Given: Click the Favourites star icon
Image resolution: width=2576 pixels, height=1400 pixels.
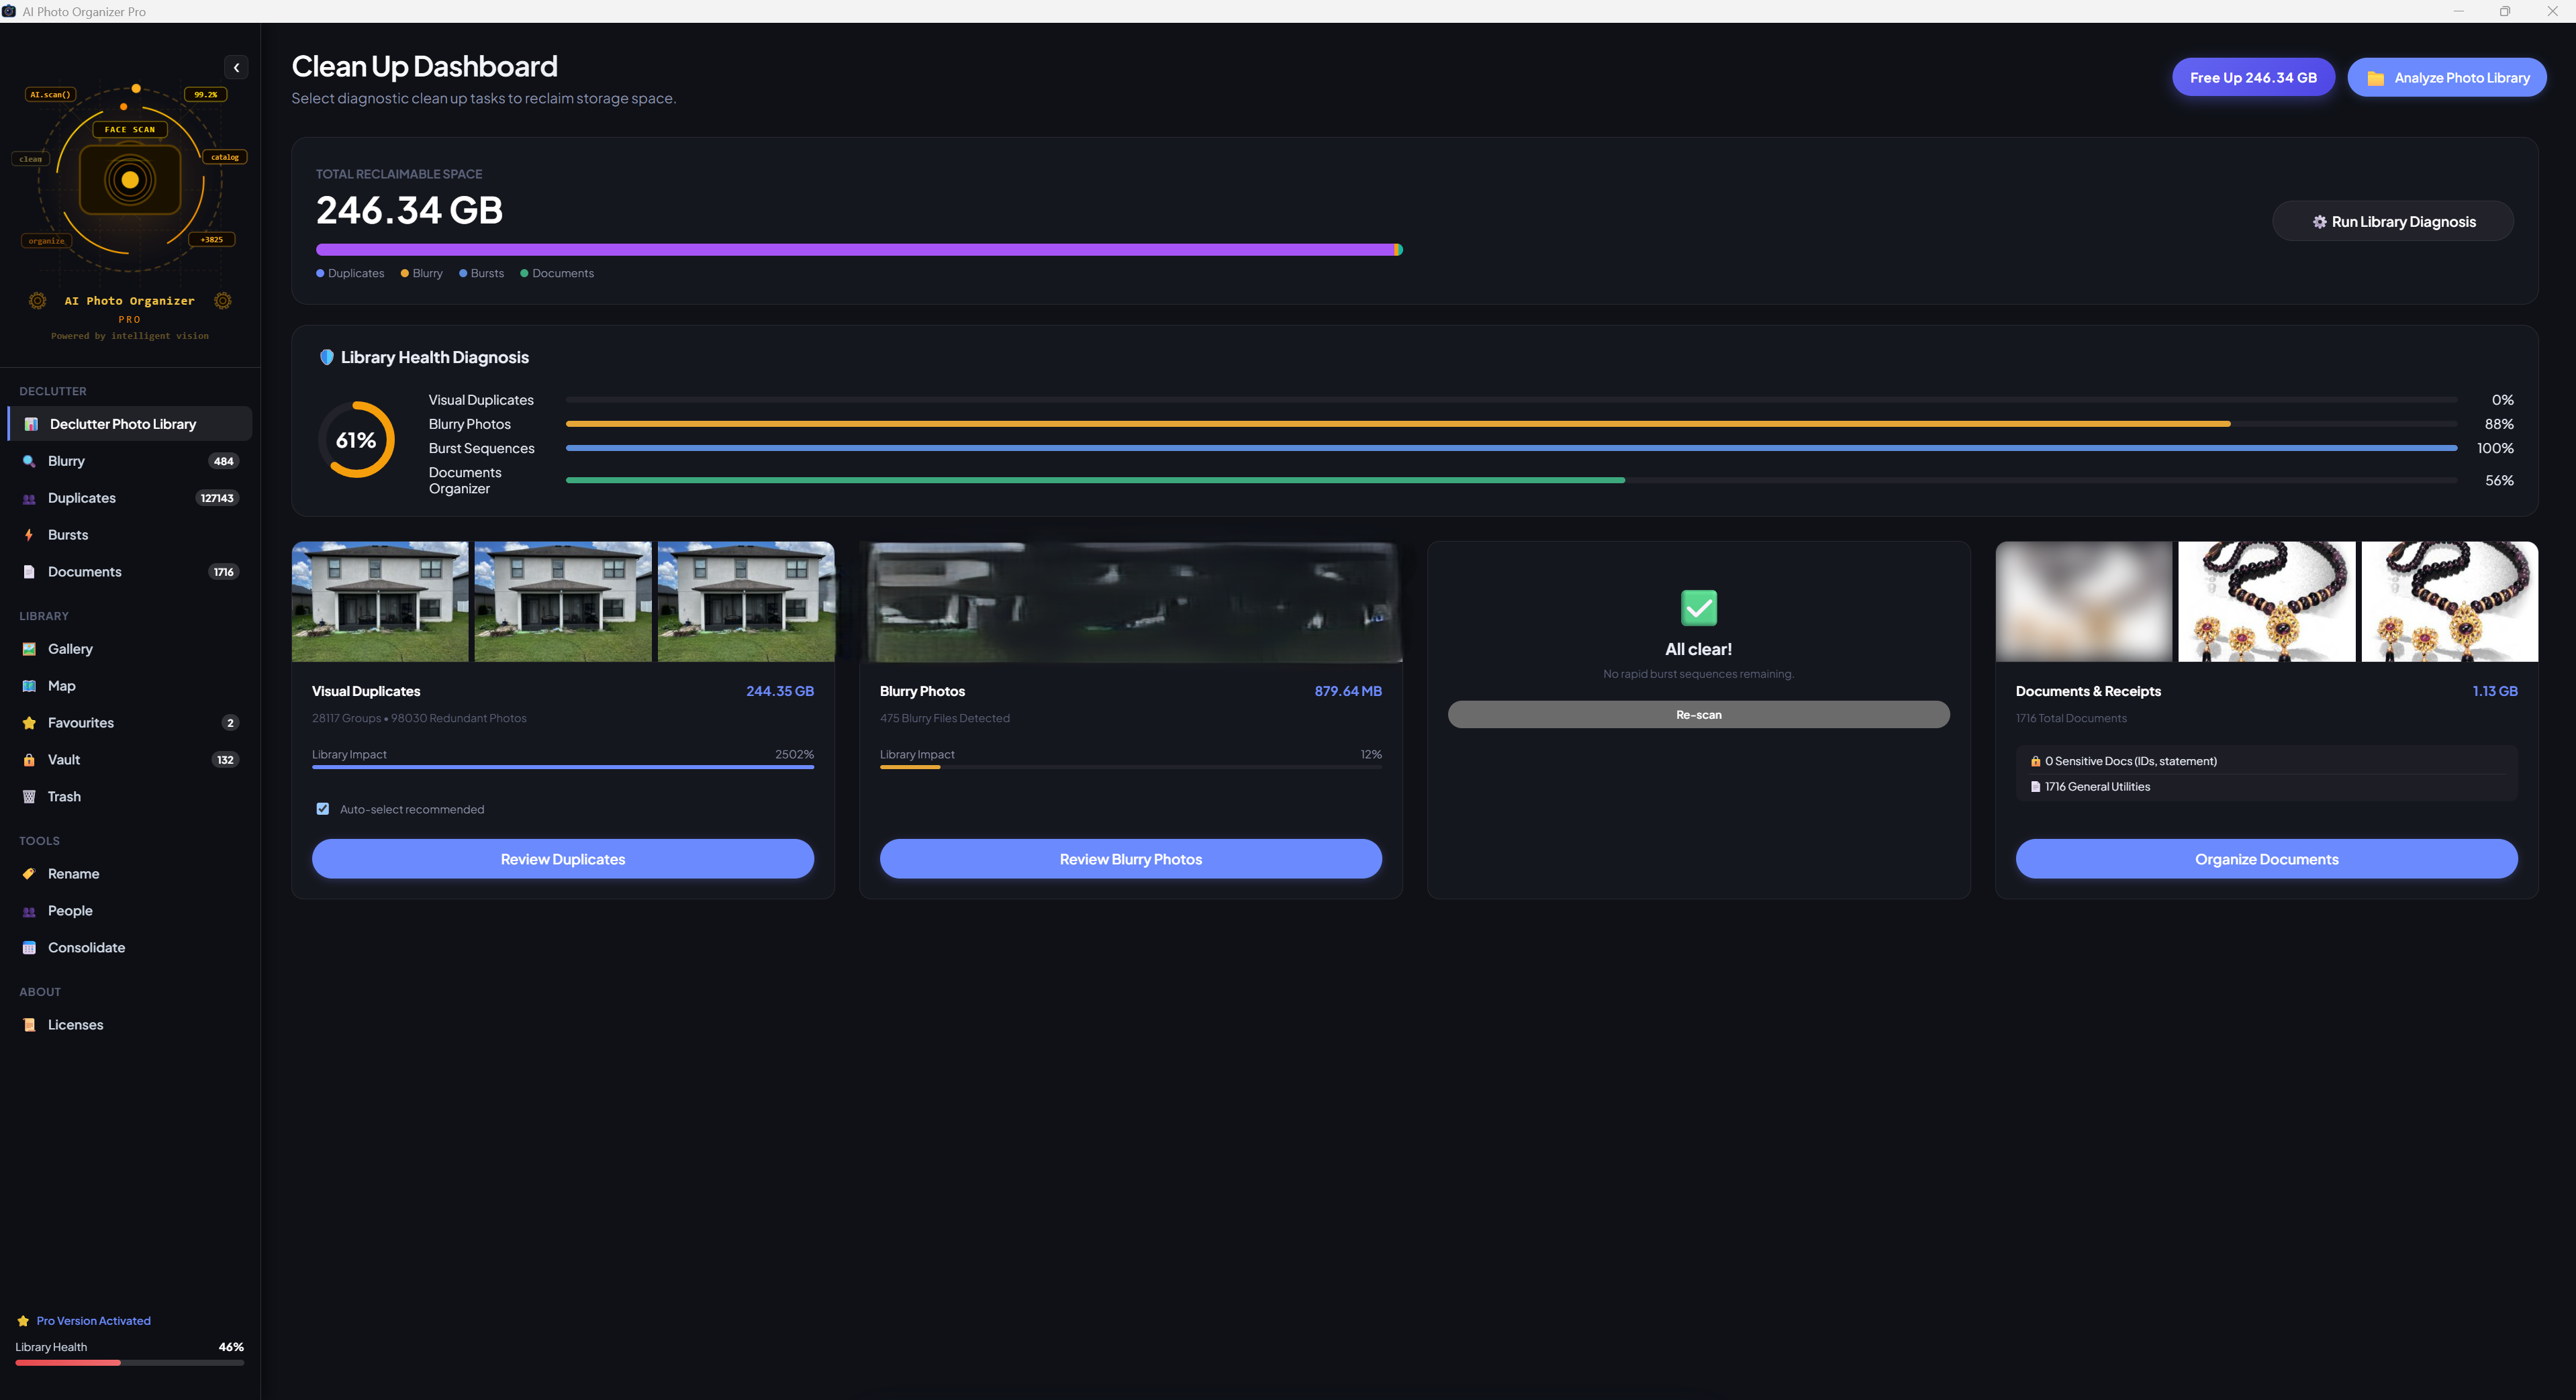Looking at the screenshot, I should [x=29, y=723].
